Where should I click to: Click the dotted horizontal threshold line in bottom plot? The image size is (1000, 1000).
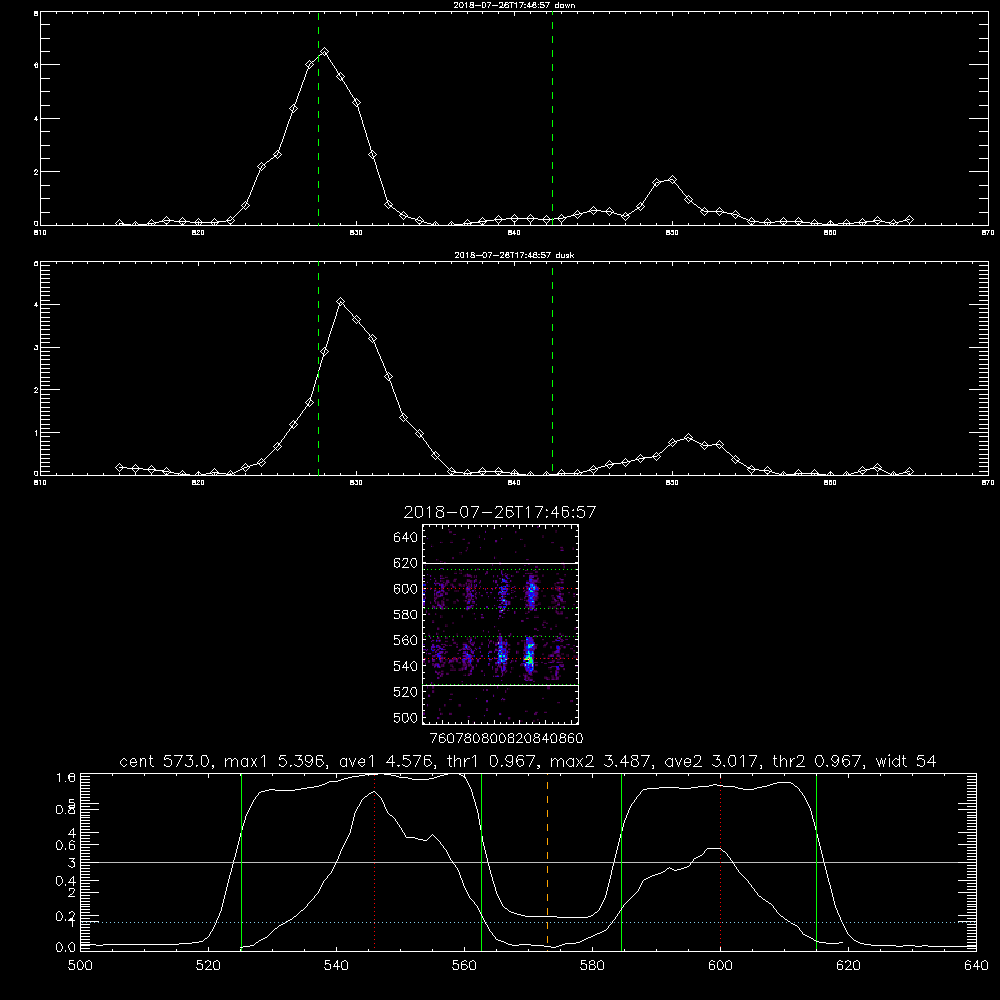528,922
